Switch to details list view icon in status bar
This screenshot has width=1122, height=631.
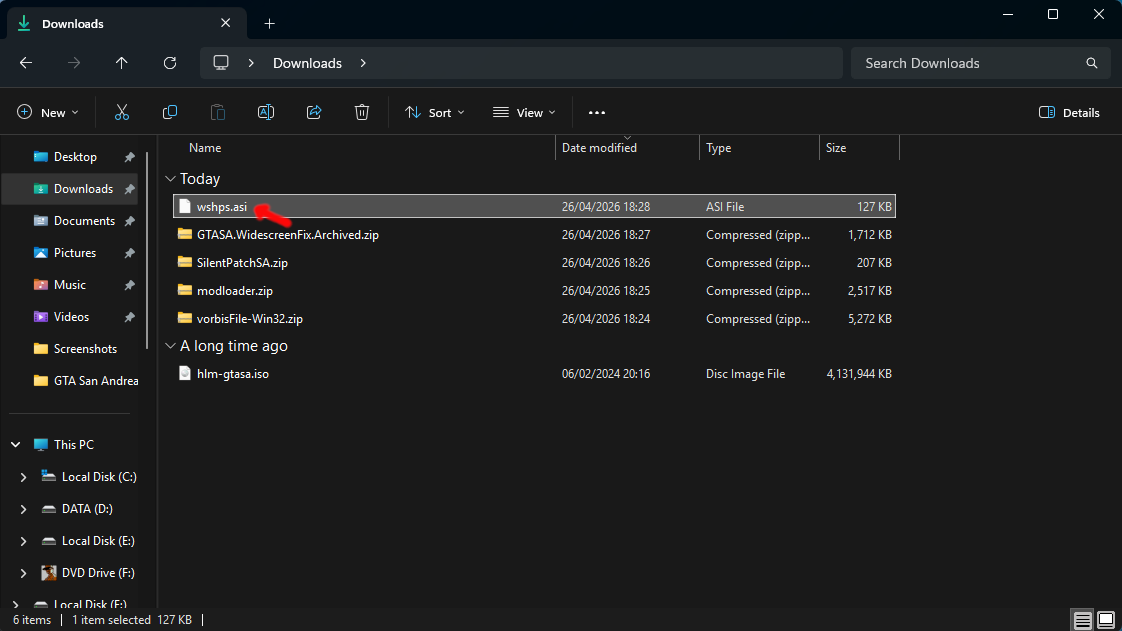pos(1083,620)
